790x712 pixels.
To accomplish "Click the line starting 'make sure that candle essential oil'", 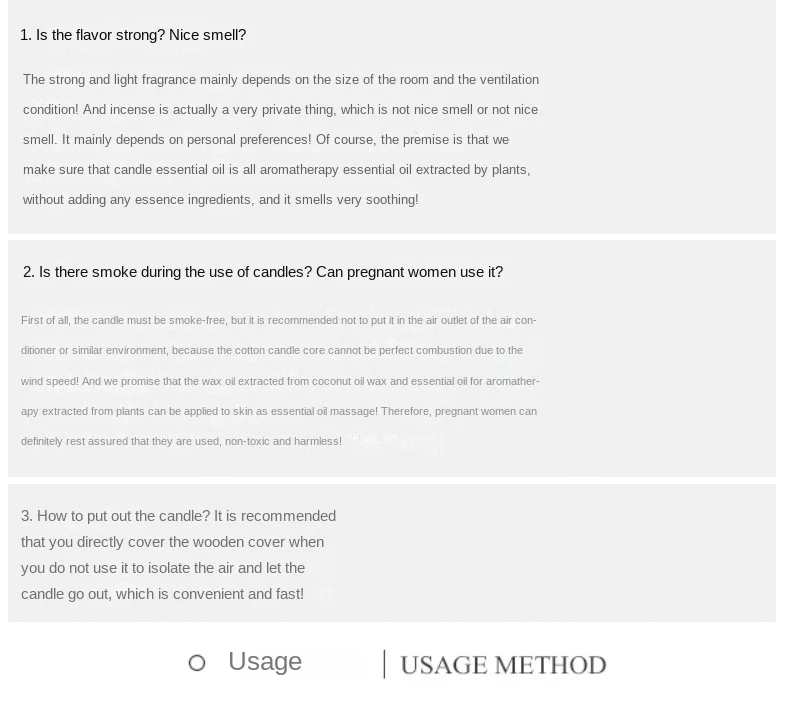I will click(x=277, y=170).
